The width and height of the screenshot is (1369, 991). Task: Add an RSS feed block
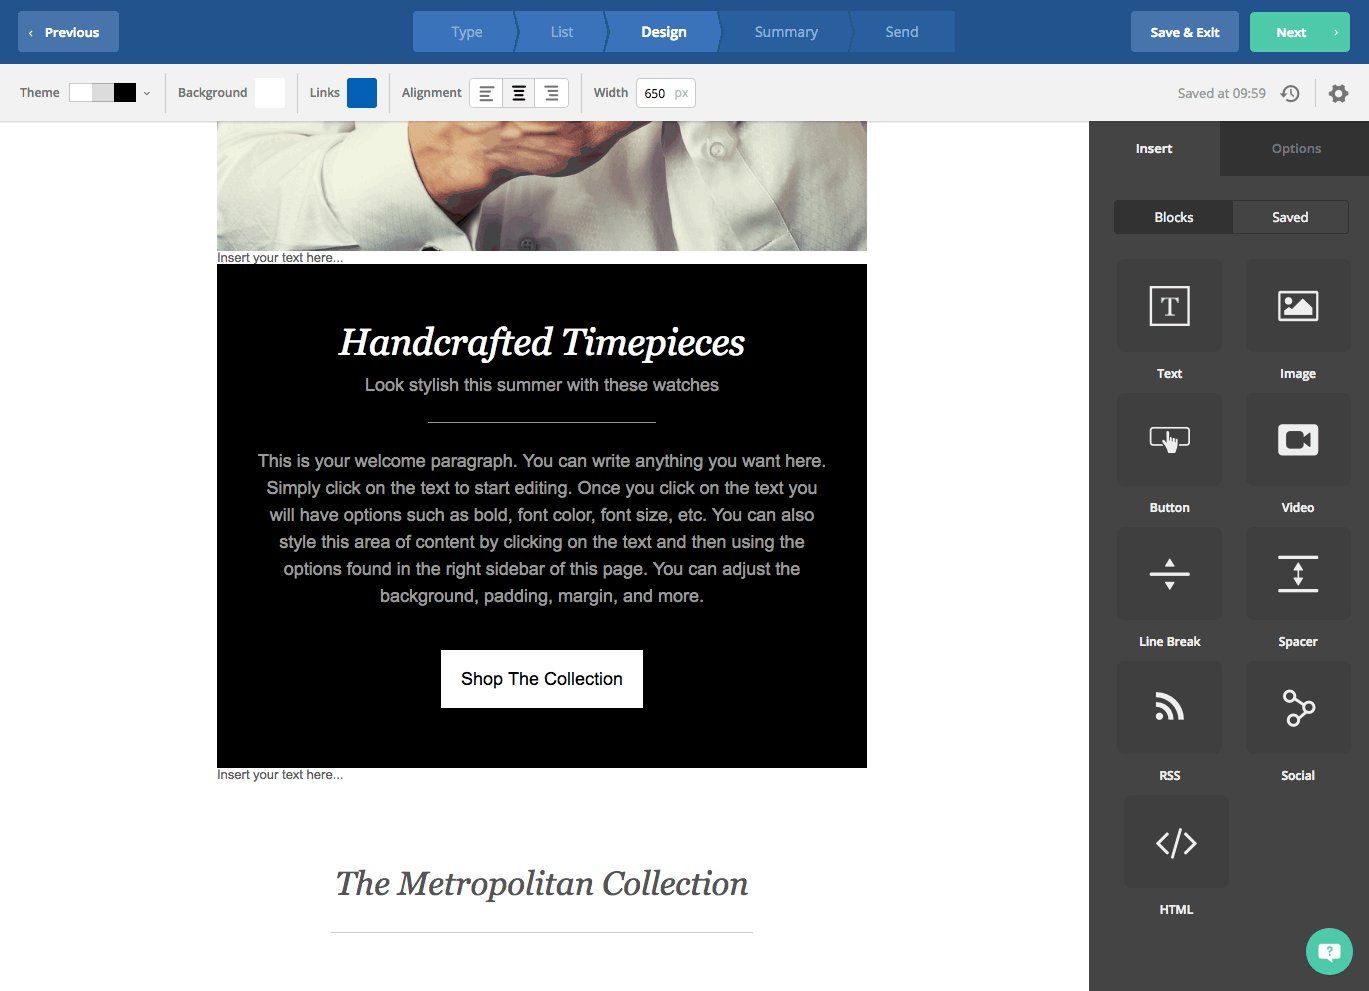pos(1169,708)
